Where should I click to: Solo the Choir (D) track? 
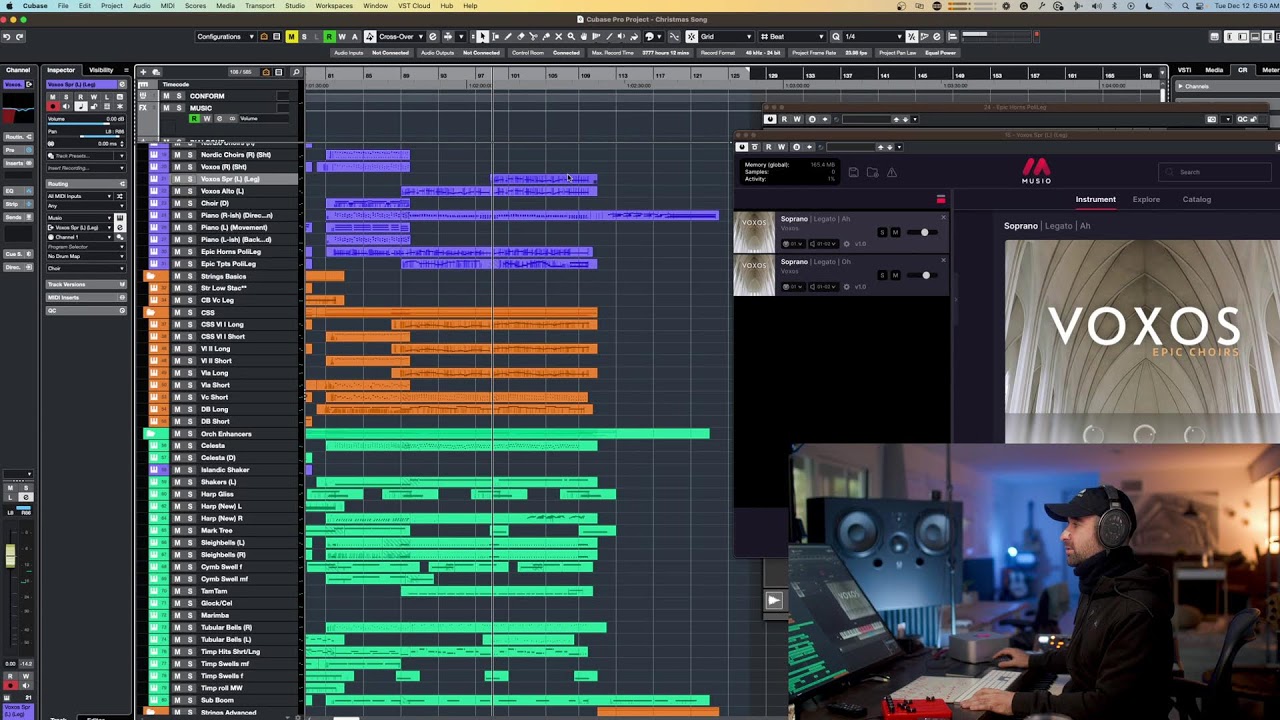pyautogui.click(x=190, y=203)
